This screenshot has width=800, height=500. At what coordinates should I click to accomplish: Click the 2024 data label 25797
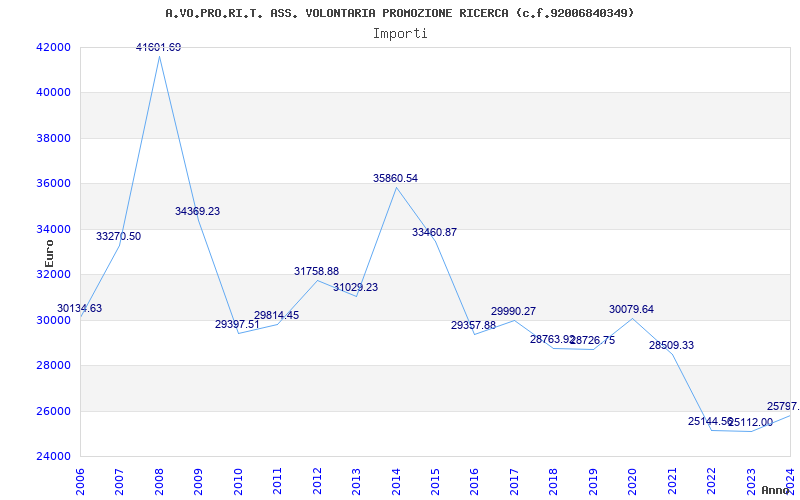(x=783, y=406)
